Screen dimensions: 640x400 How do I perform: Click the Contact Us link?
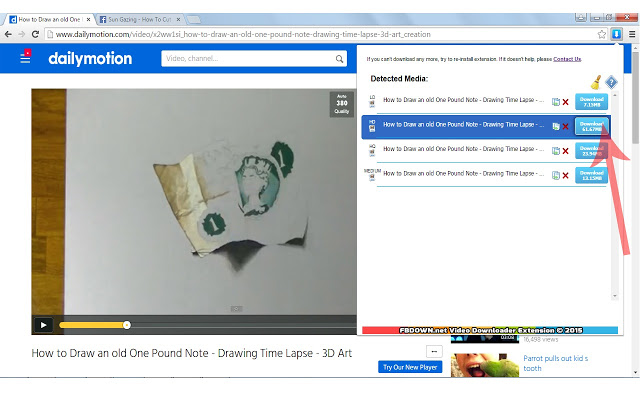click(567, 59)
